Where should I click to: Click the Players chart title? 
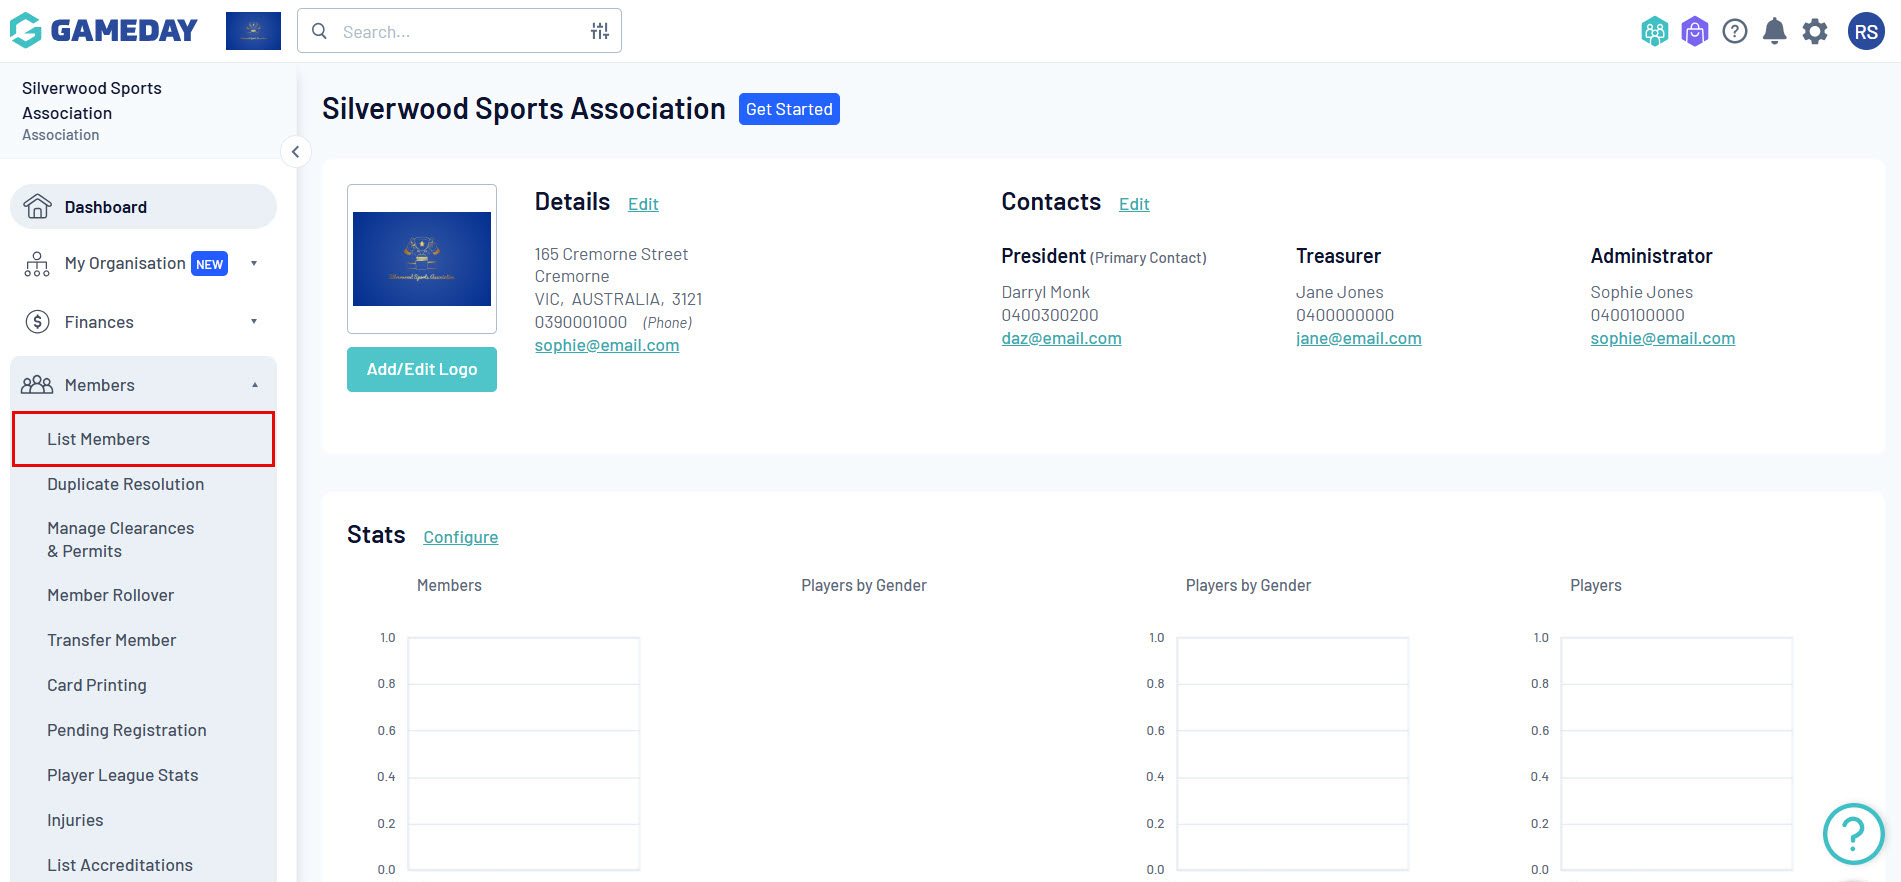coord(1596,585)
